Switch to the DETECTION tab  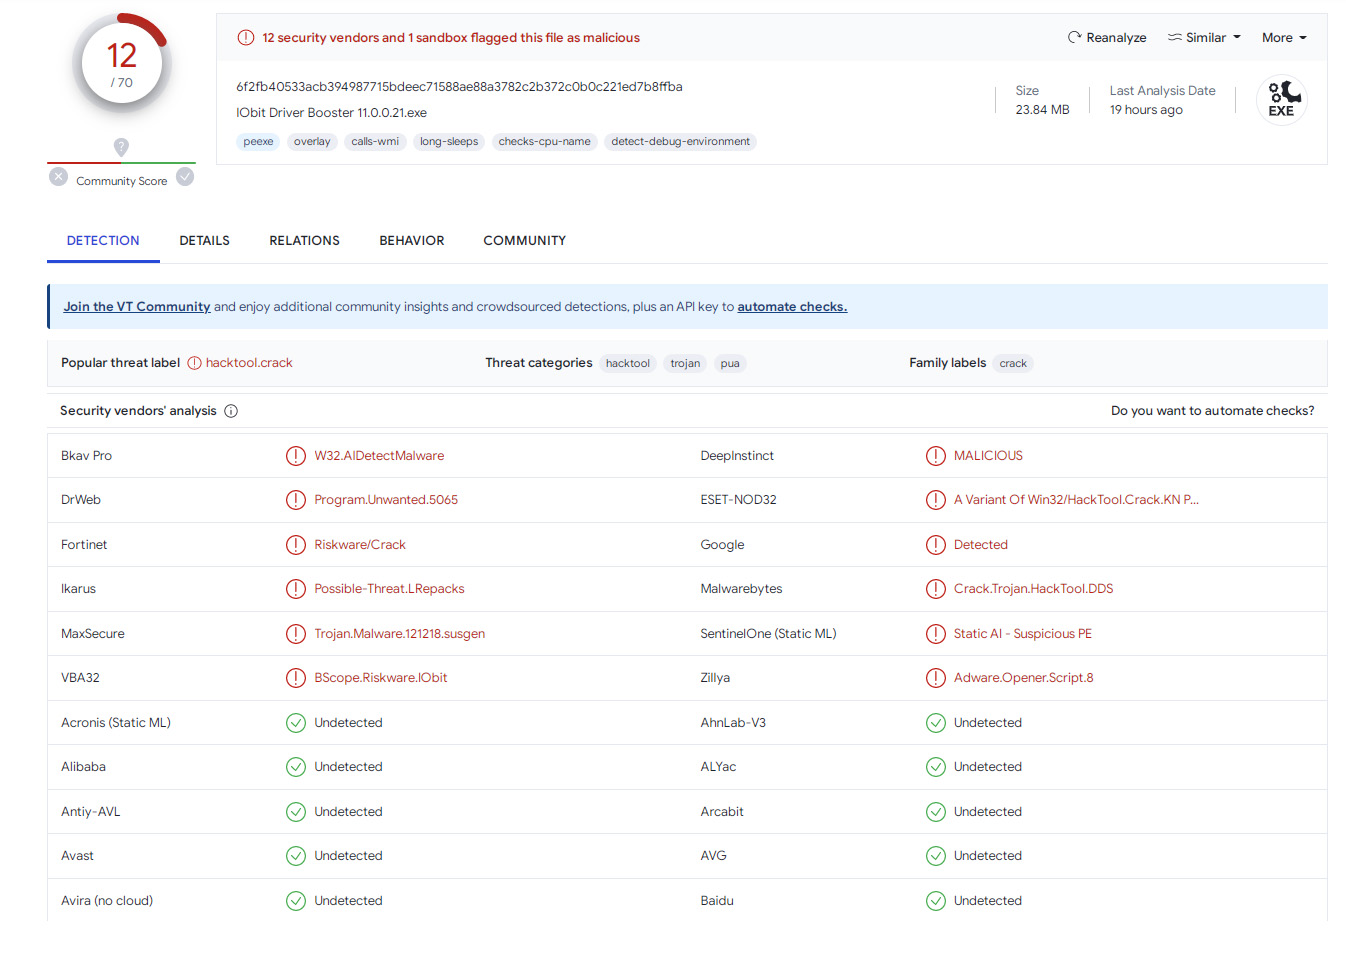coord(103,241)
